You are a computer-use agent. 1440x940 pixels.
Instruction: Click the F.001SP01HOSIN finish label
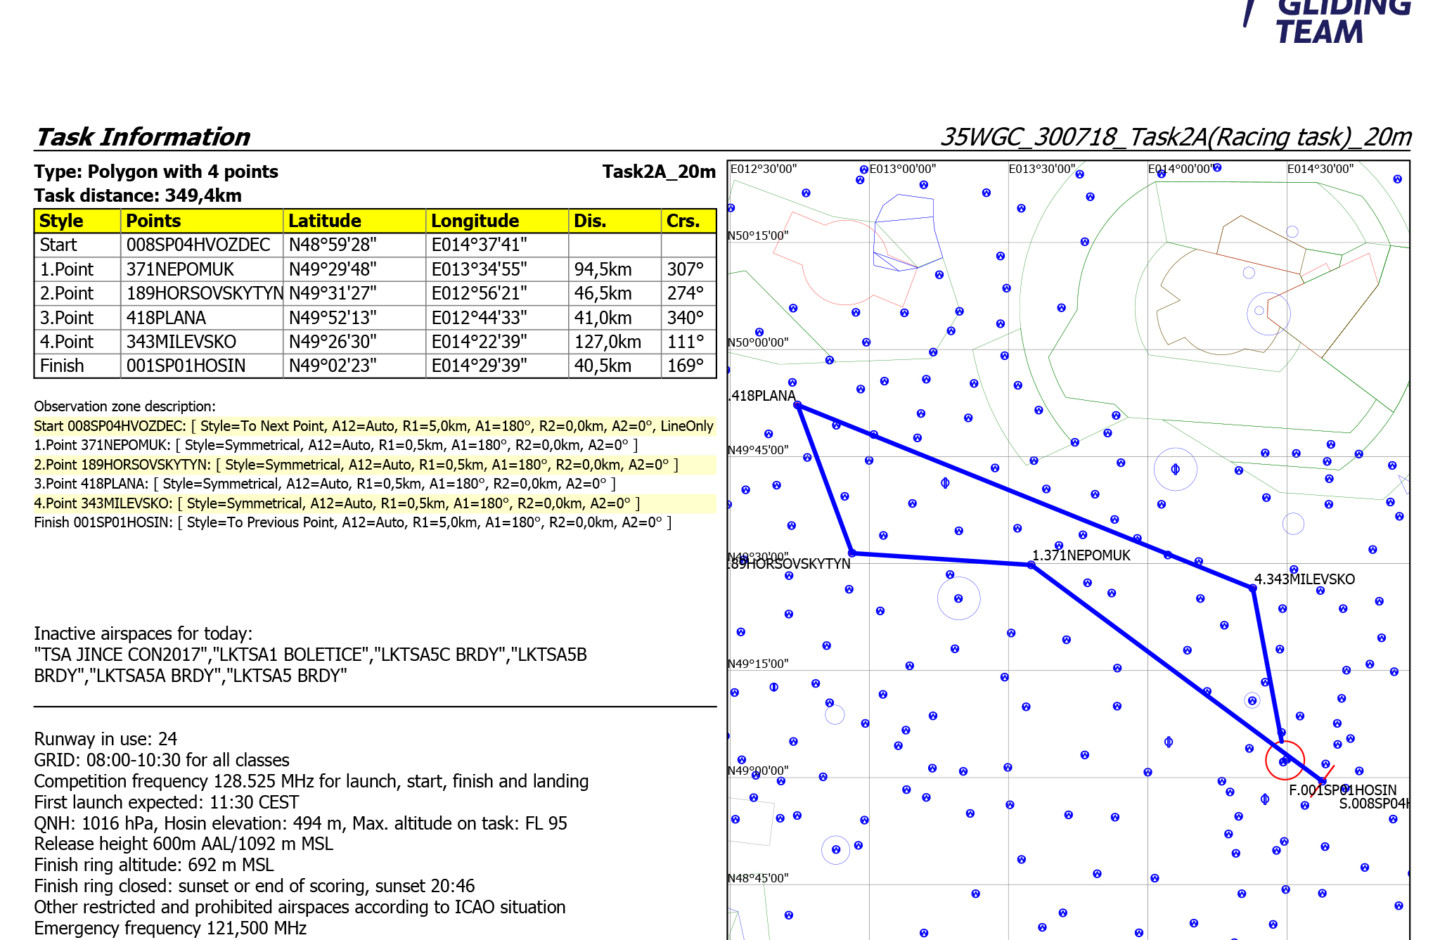[1342, 790]
